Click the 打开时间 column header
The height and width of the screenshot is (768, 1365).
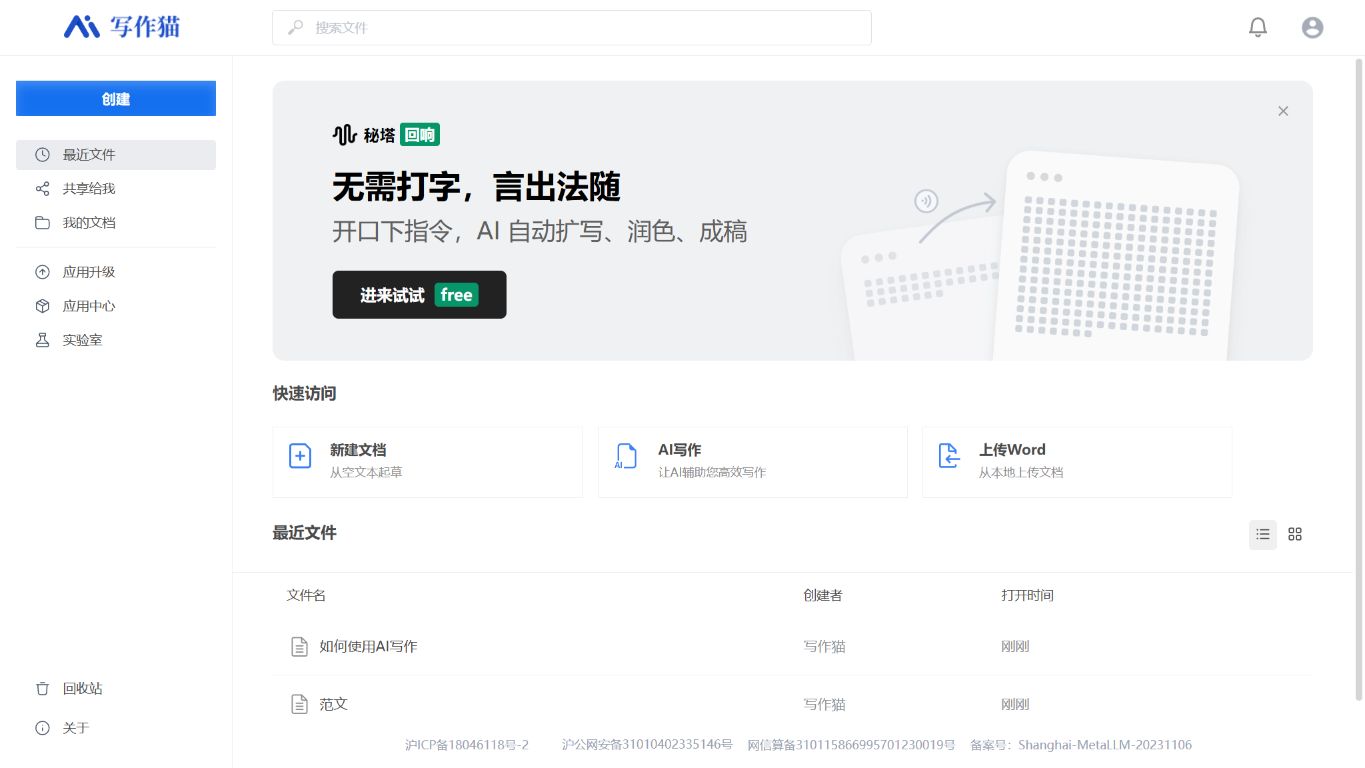[x=1028, y=595]
